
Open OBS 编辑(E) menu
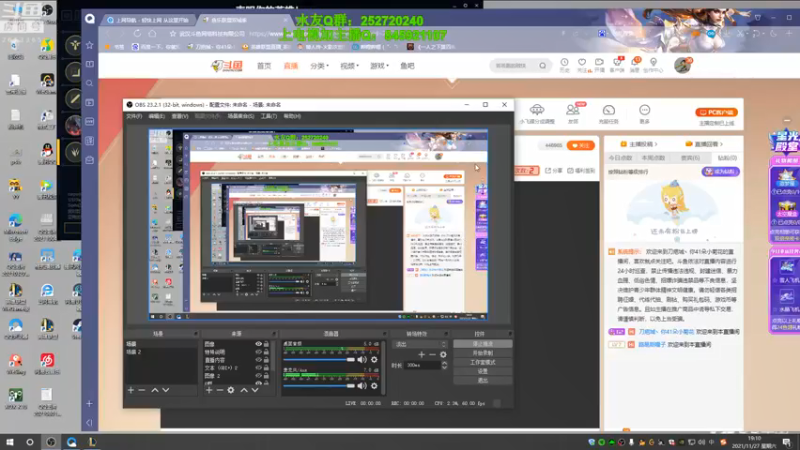pyautogui.click(x=157, y=116)
